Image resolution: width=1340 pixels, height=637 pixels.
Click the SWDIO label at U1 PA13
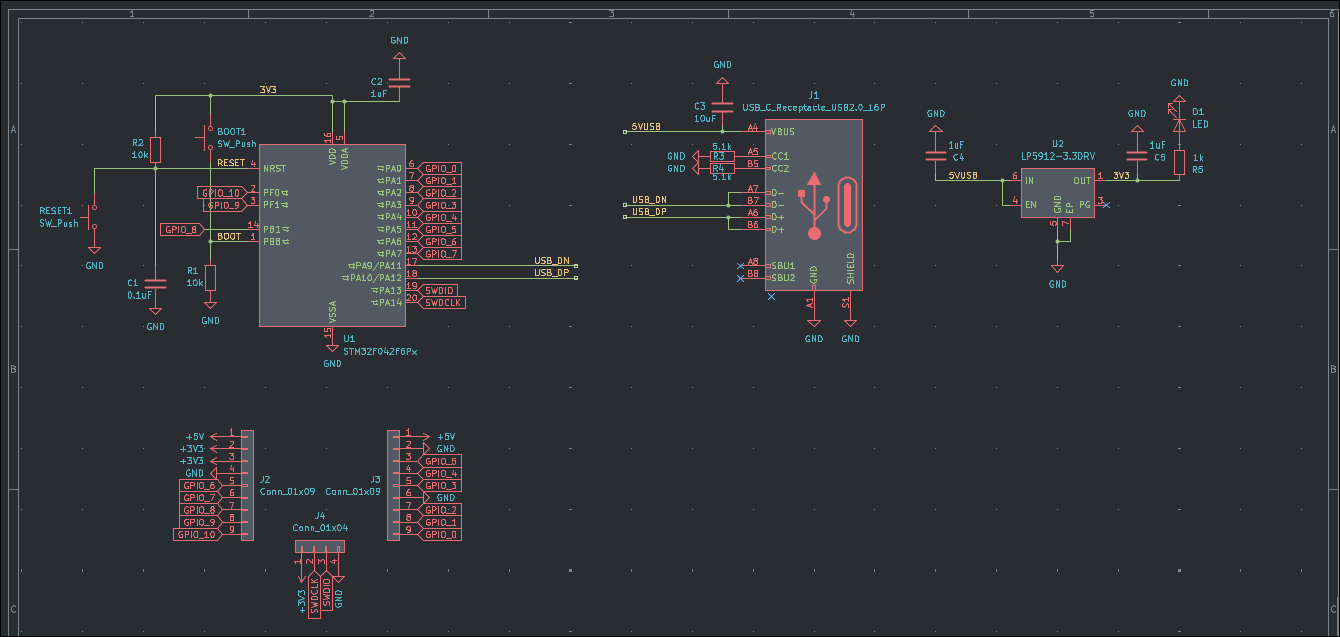click(x=439, y=290)
